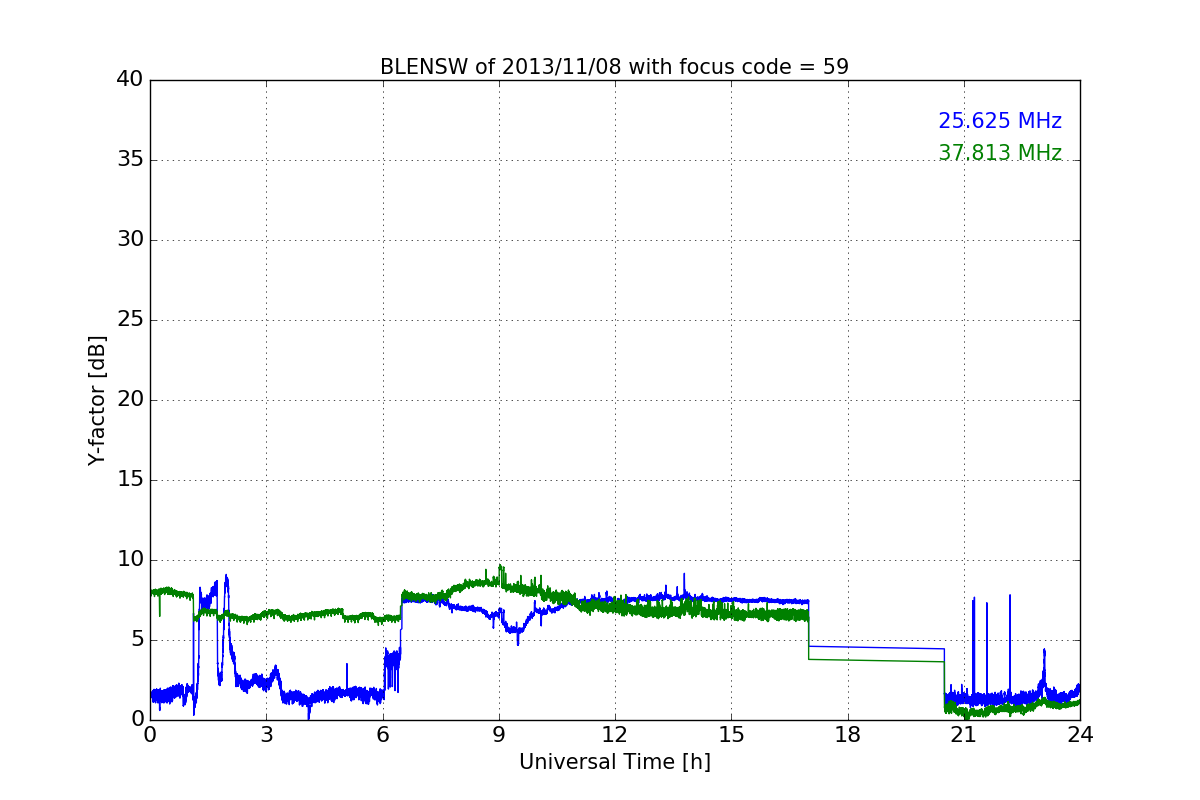Select the 37.813 MHz legend label

pos(1000,153)
